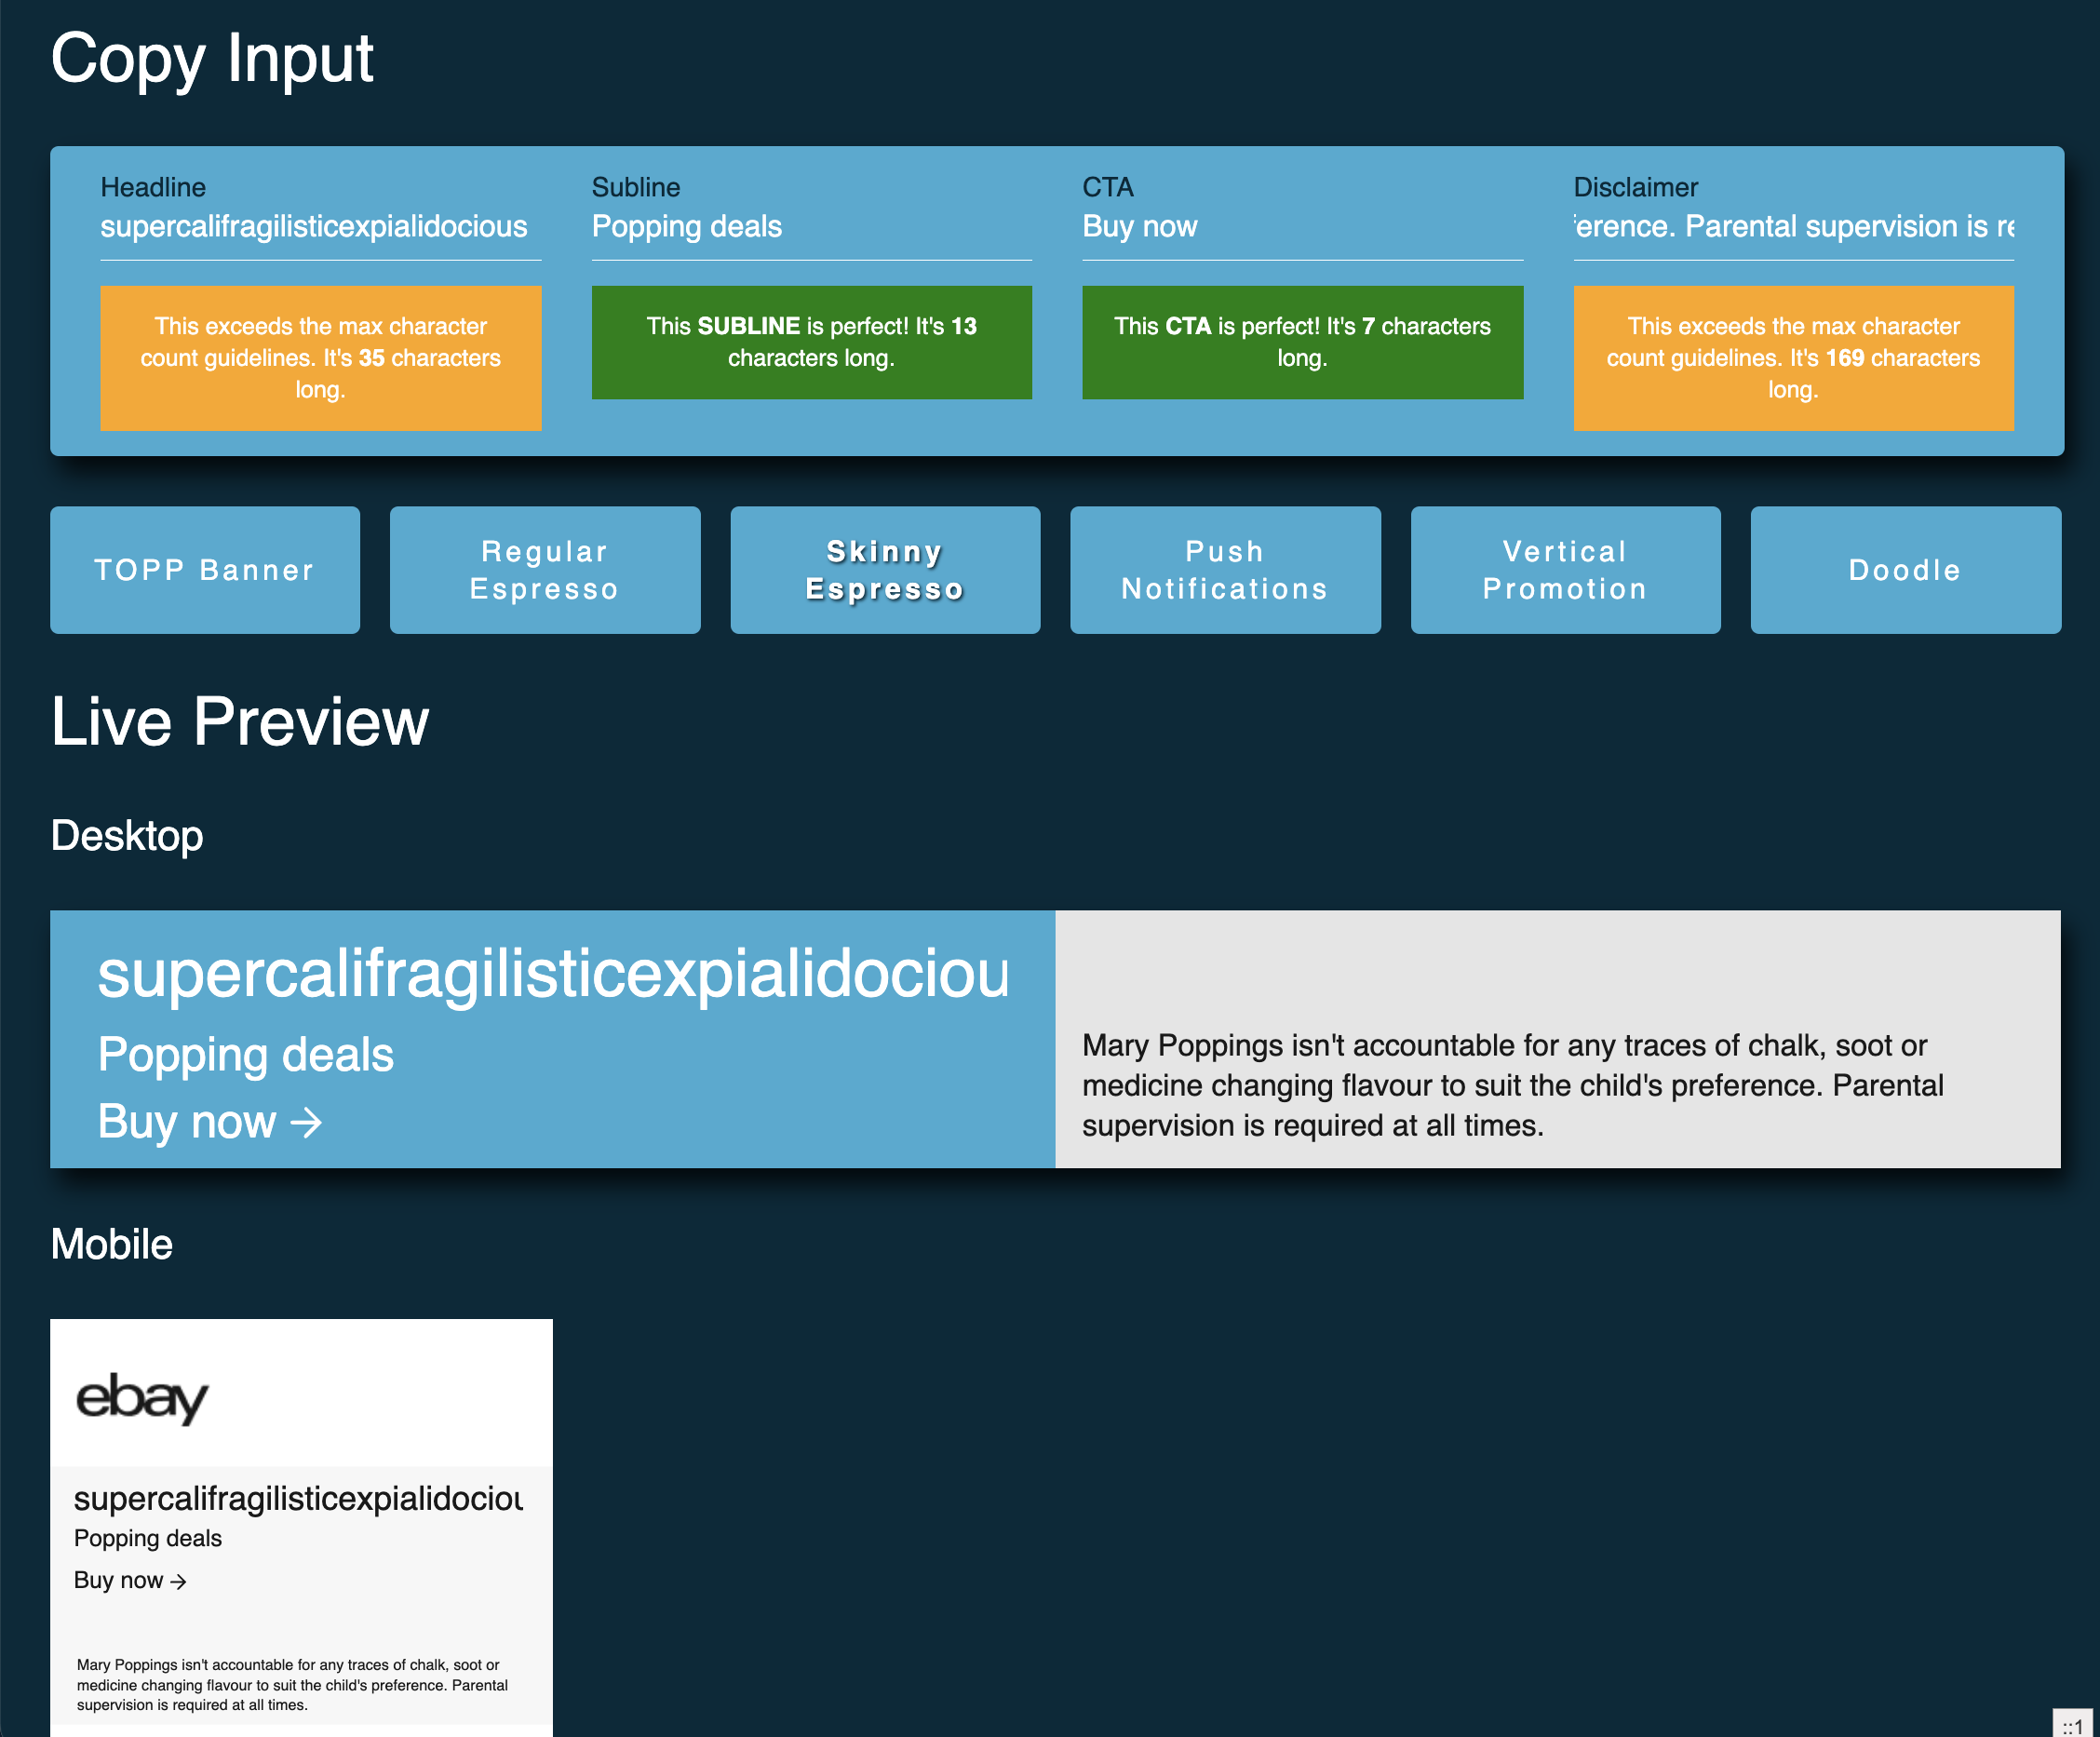Click the green CTA is perfect message

[x=1302, y=342]
